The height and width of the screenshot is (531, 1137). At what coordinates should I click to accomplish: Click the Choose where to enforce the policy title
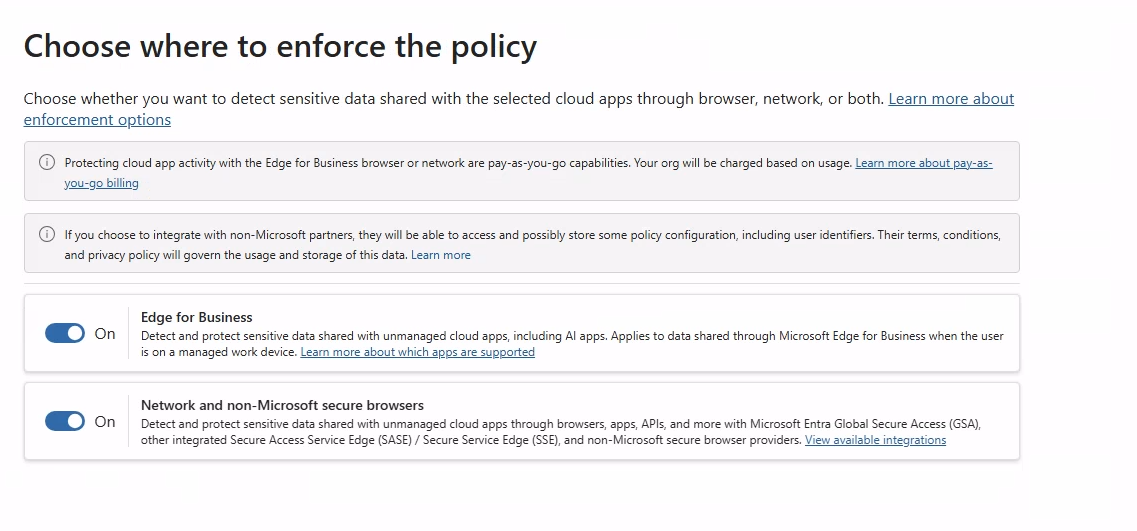[x=281, y=46]
